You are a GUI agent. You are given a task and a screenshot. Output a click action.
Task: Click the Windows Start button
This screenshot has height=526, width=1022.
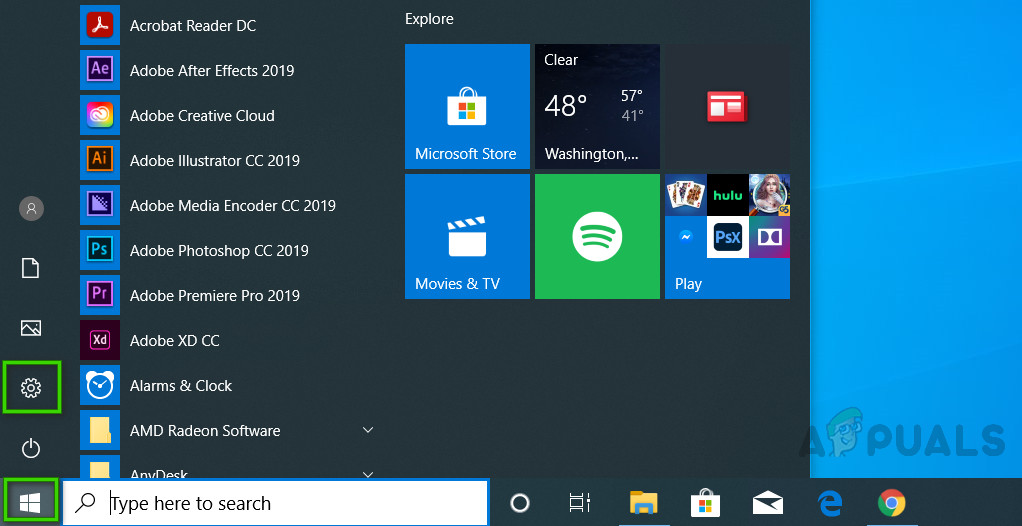point(30,503)
